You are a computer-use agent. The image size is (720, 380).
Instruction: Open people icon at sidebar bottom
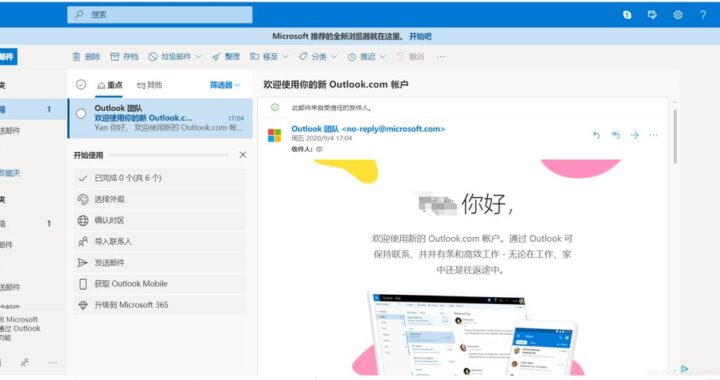click(25, 363)
